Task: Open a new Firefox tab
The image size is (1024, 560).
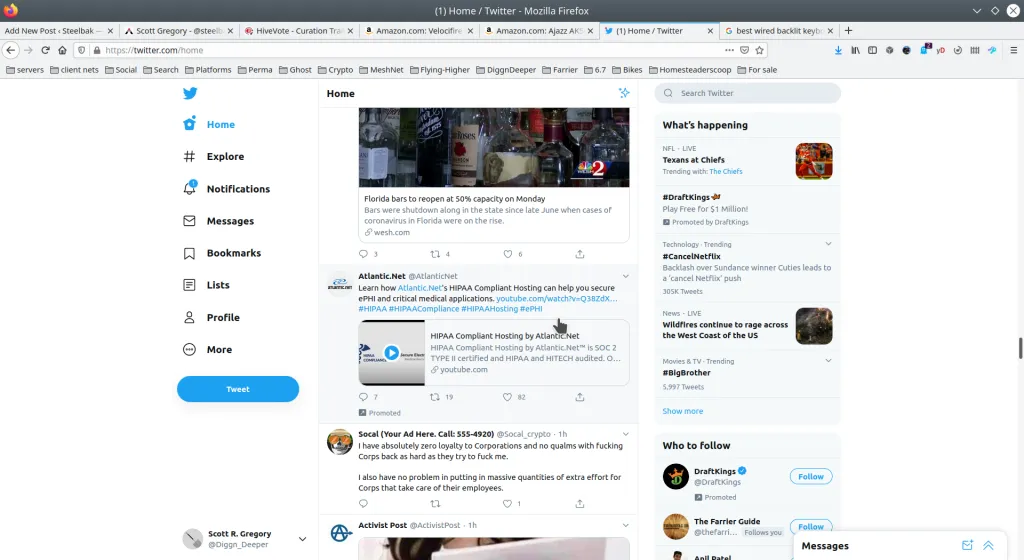Action: point(848,31)
